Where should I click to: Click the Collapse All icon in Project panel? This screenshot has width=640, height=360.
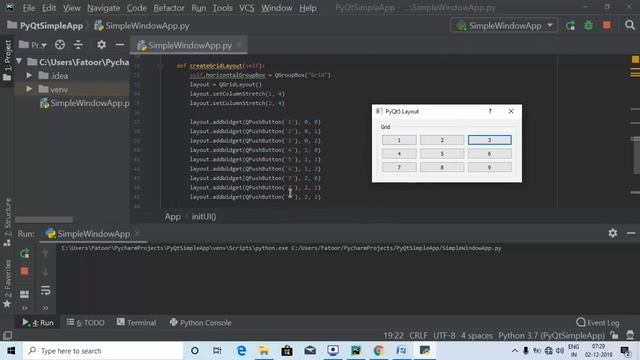tap(78, 44)
